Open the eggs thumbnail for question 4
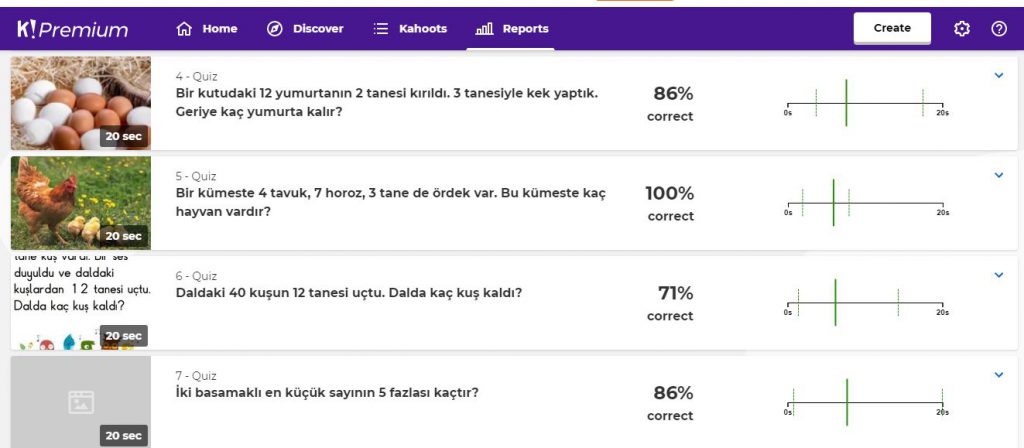 coord(81,103)
